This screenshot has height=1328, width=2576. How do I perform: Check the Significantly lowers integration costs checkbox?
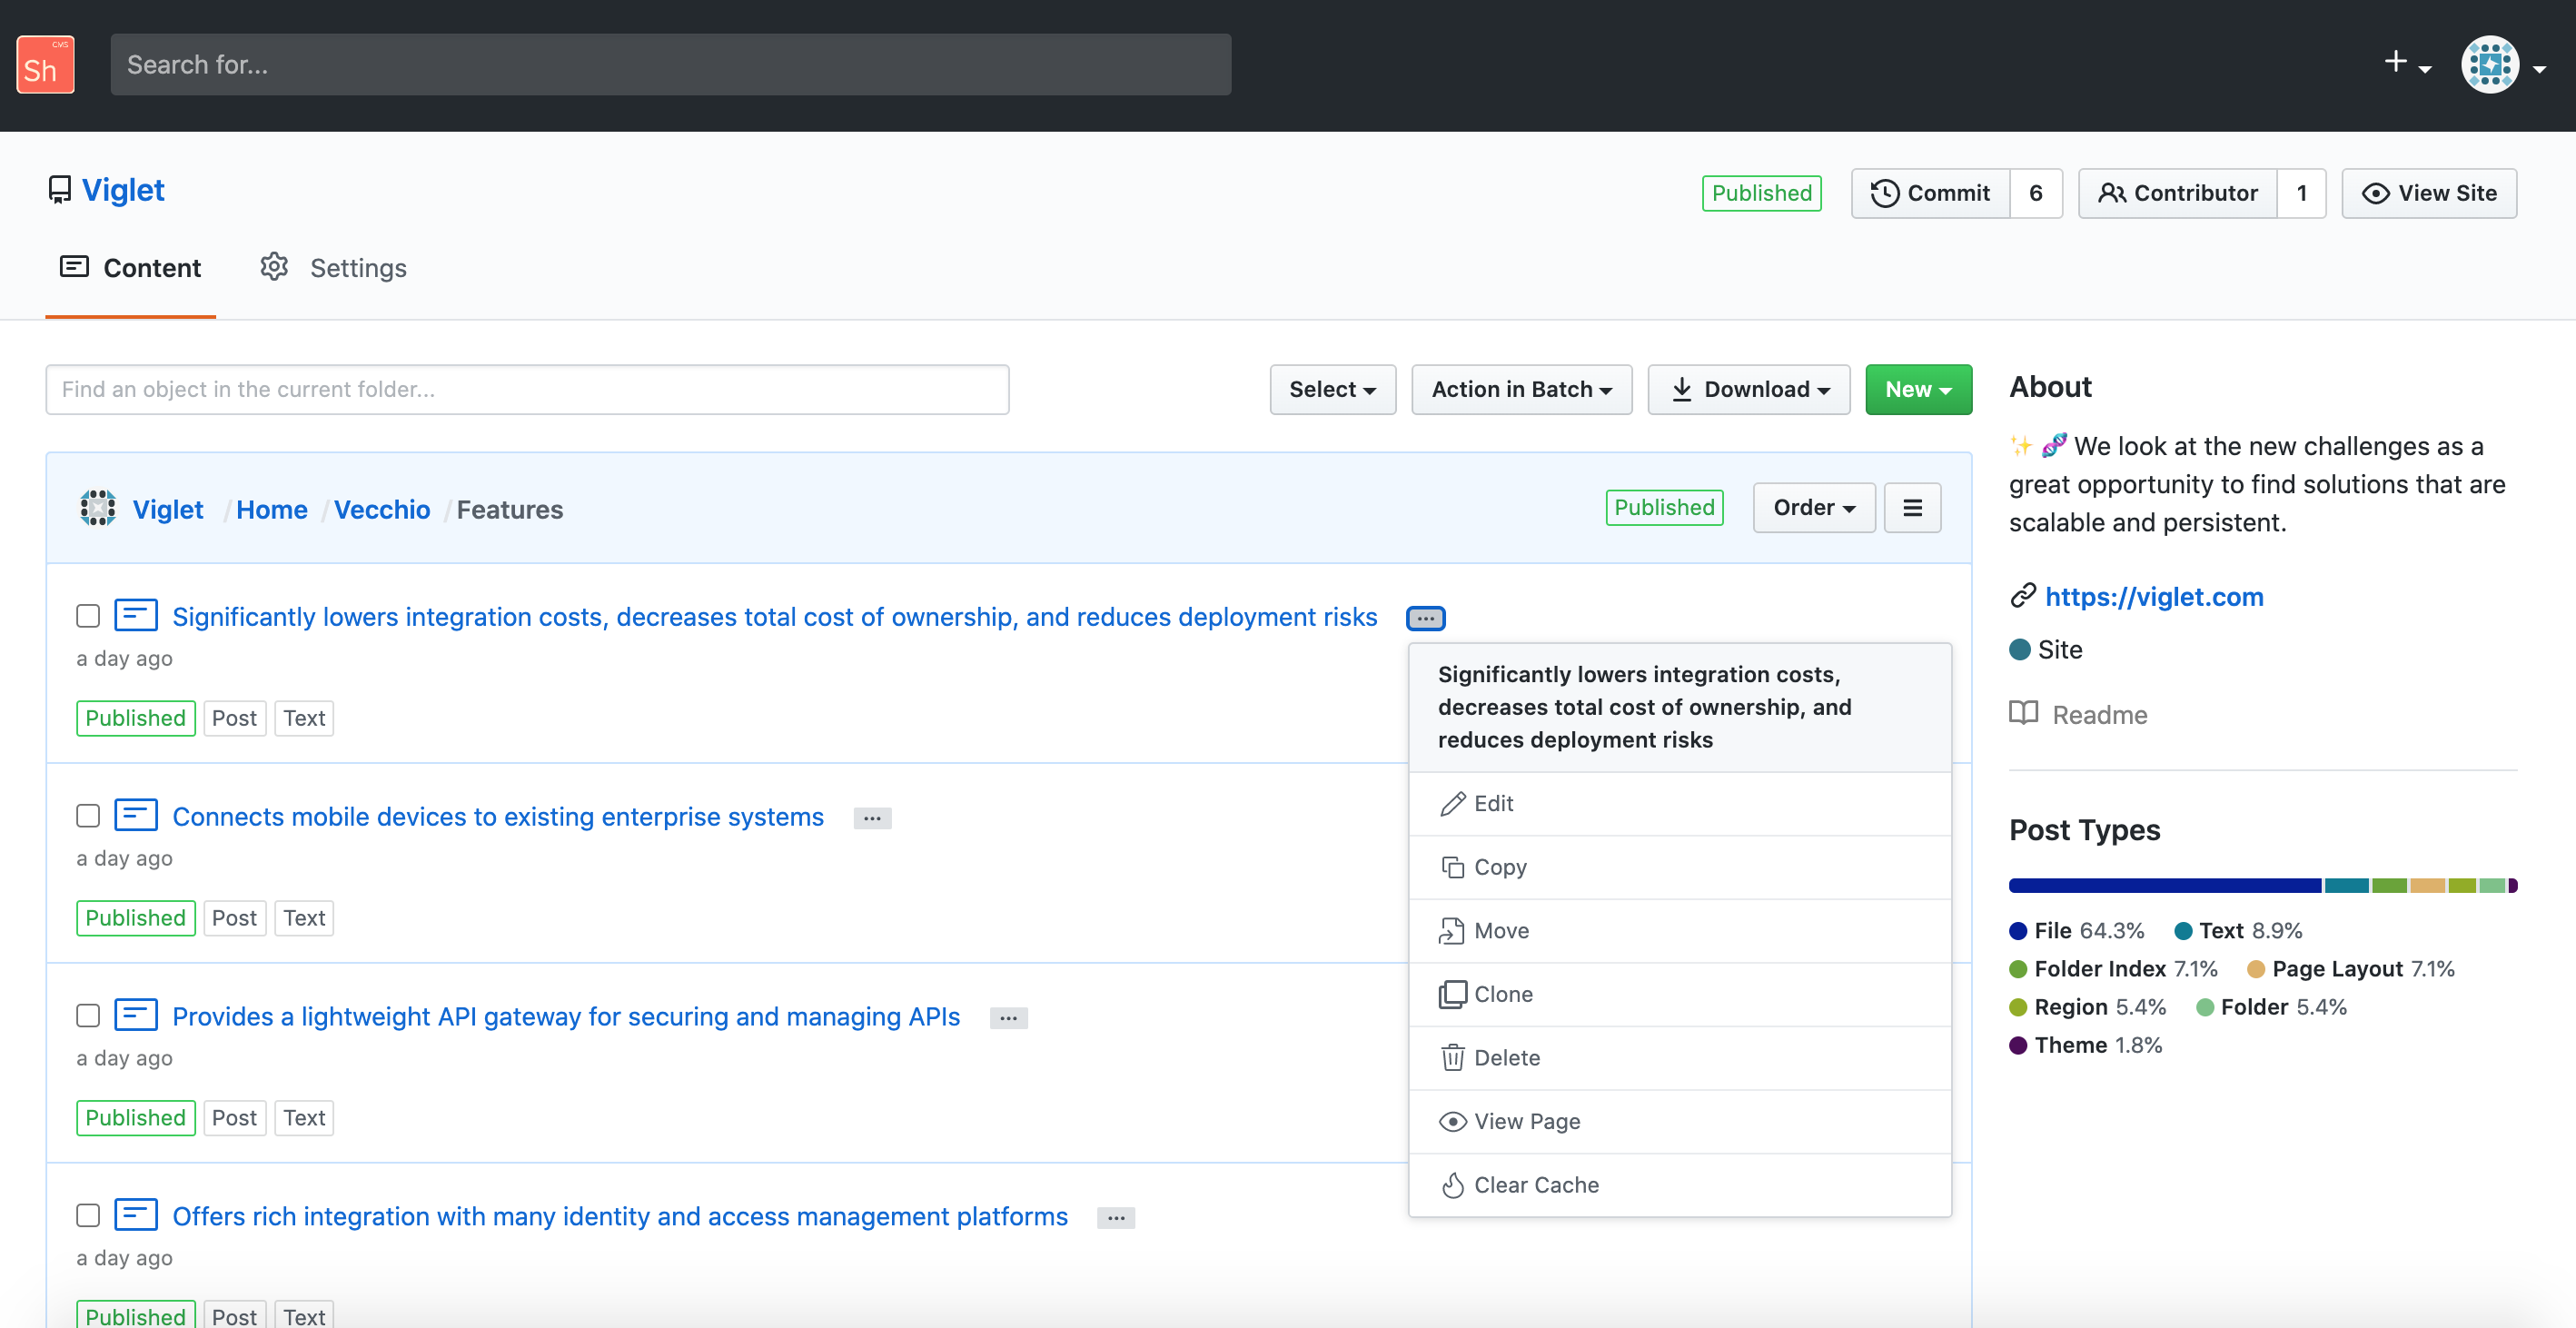(88, 616)
